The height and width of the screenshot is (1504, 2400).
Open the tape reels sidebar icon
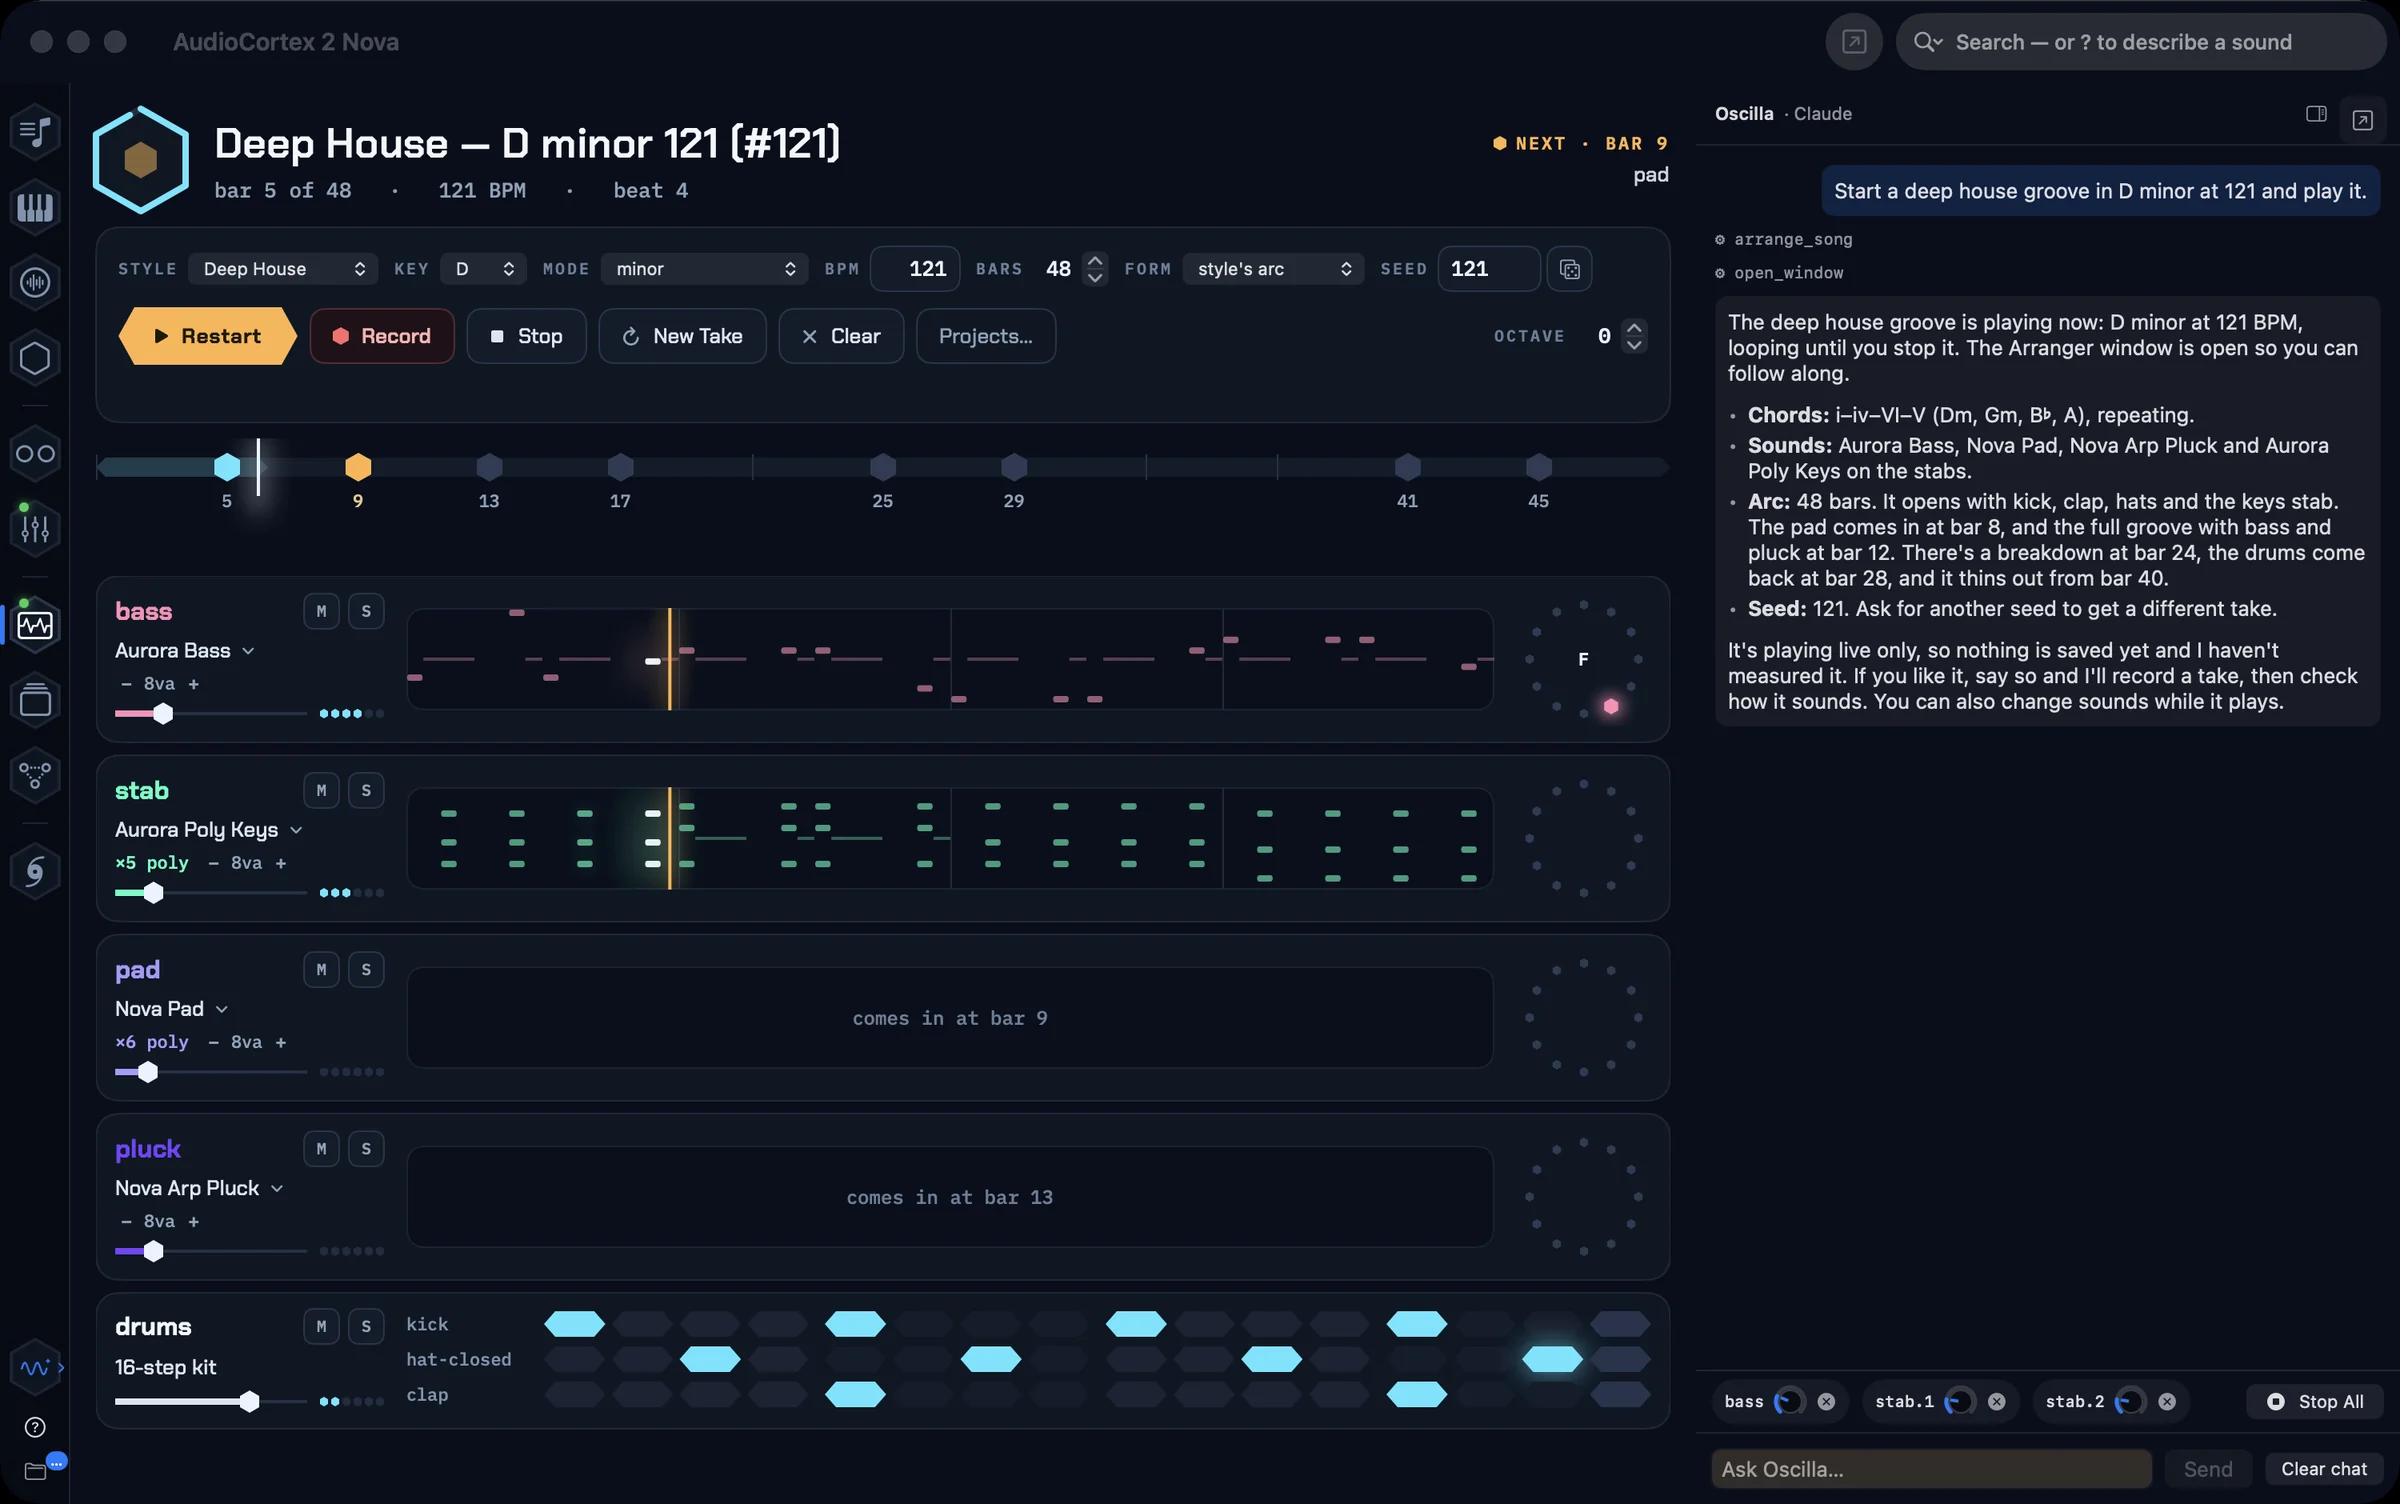tap(35, 454)
